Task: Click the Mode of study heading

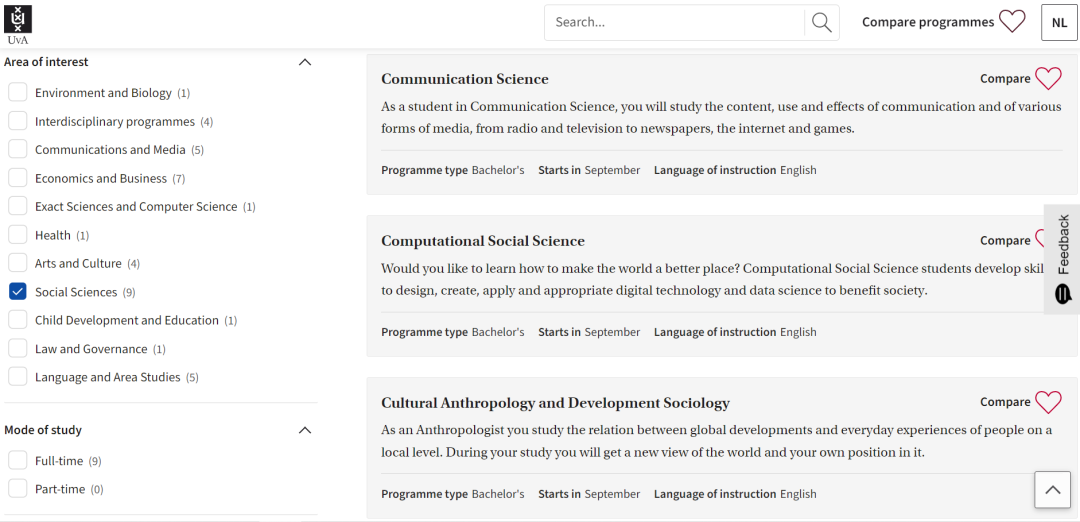Action: click(43, 430)
